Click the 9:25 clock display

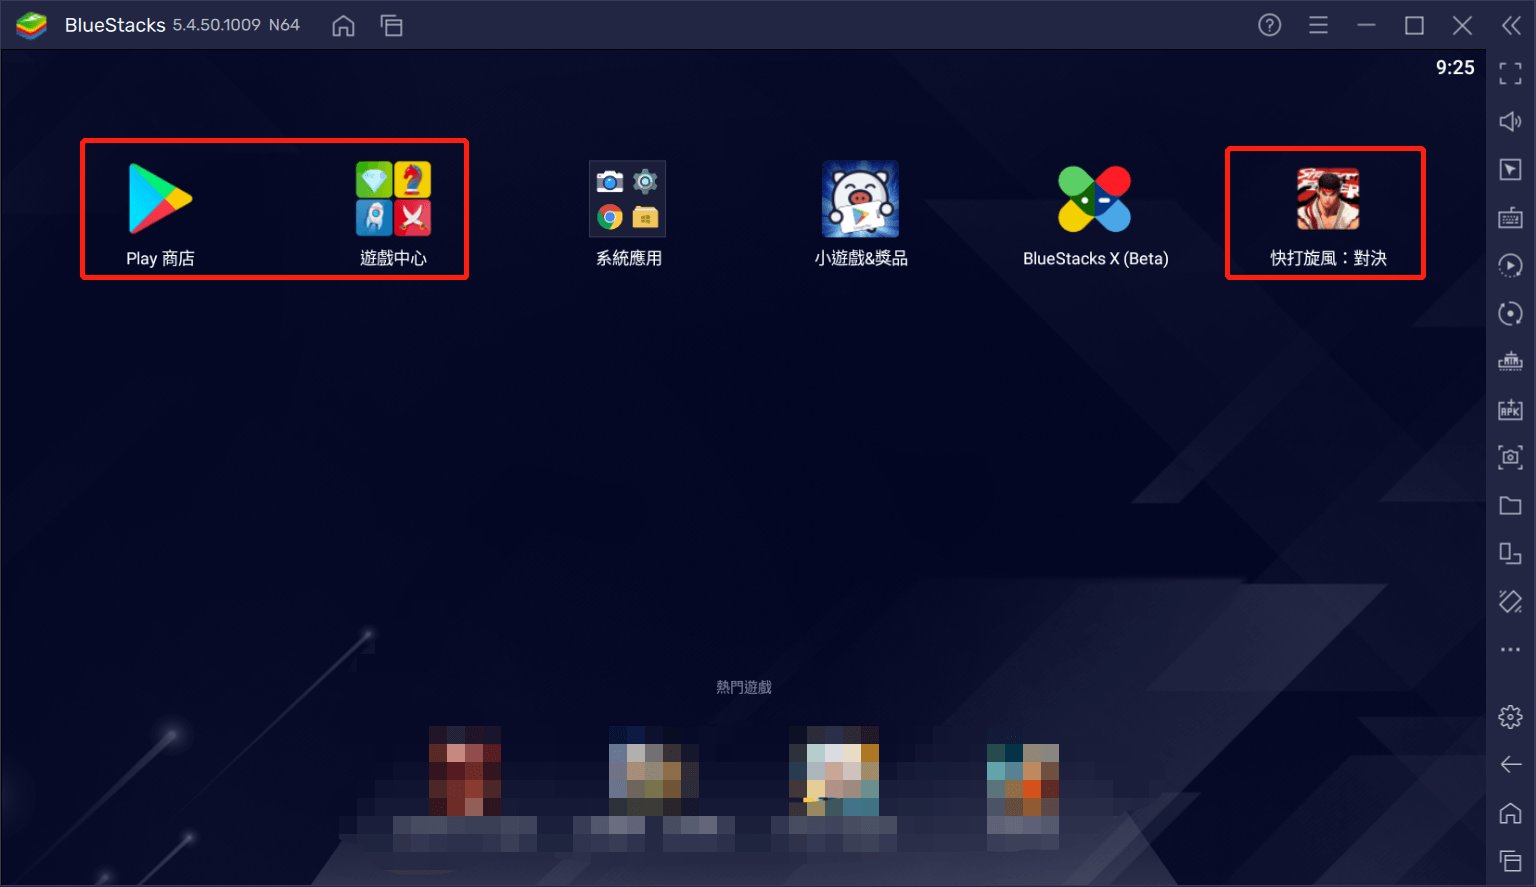(x=1455, y=68)
